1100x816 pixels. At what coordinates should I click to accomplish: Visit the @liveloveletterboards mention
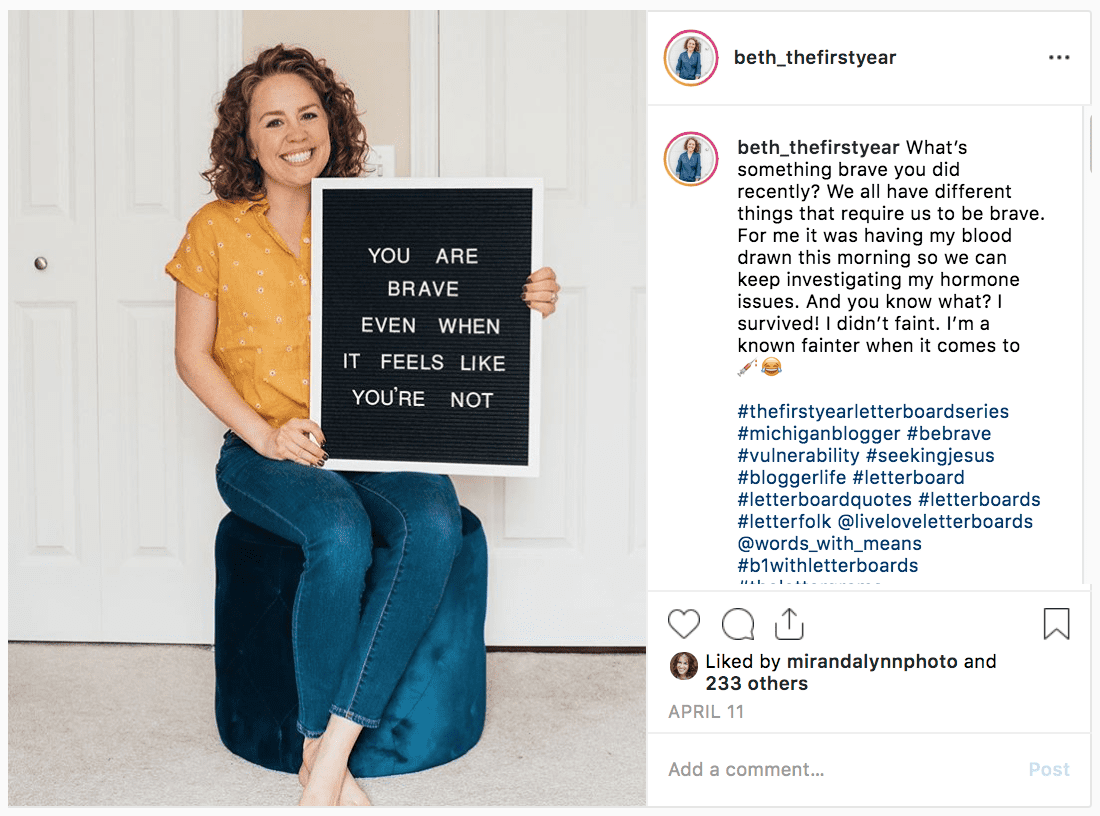[935, 521]
